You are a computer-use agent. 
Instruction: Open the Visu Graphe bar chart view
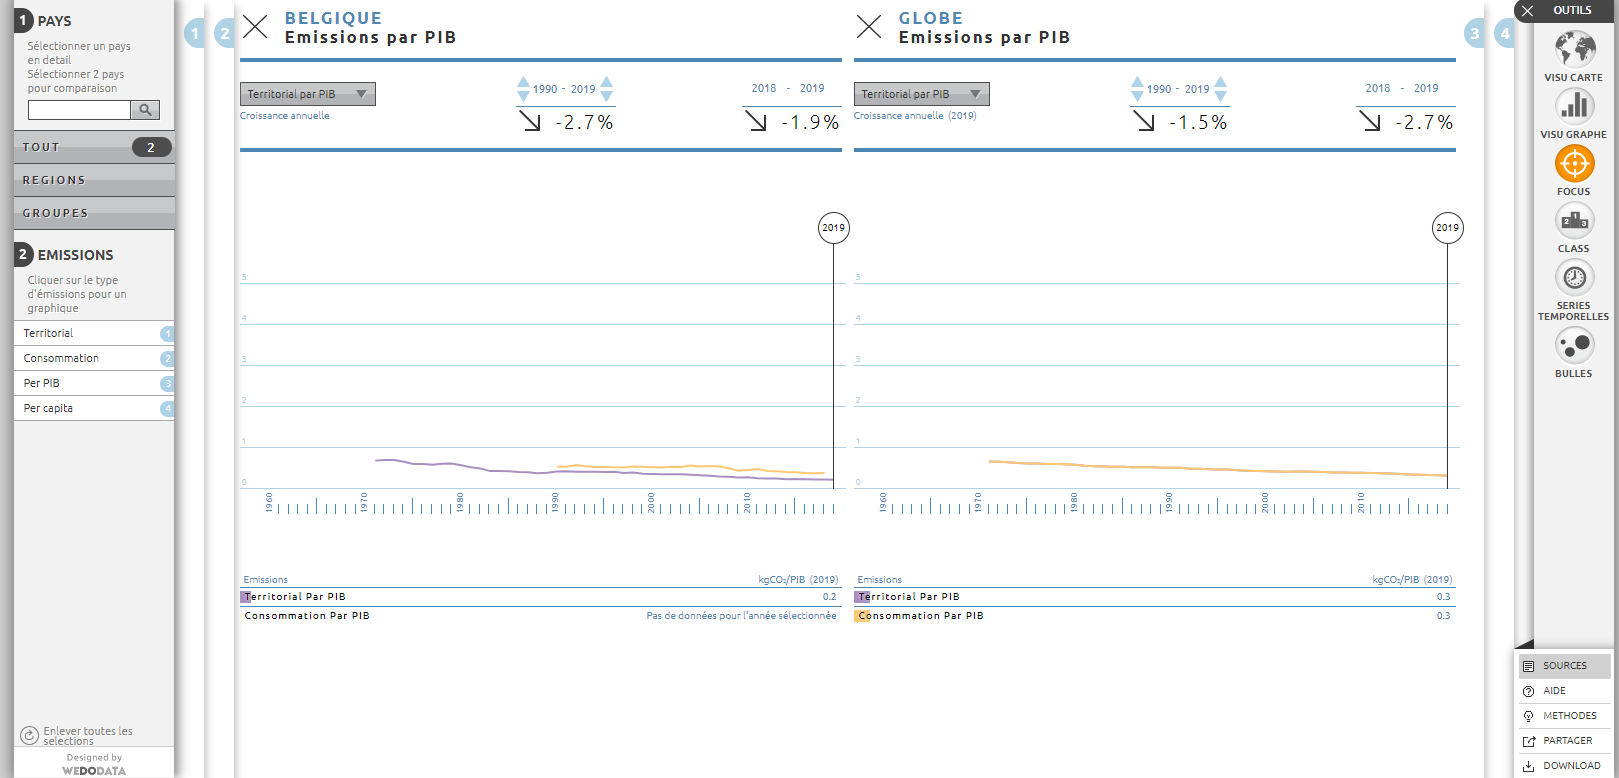[1574, 106]
